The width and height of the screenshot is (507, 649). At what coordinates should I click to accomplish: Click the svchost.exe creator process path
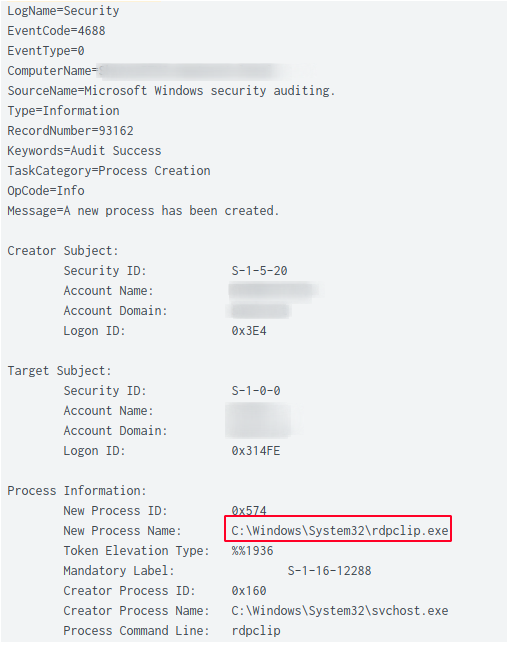tap(339, 611)
